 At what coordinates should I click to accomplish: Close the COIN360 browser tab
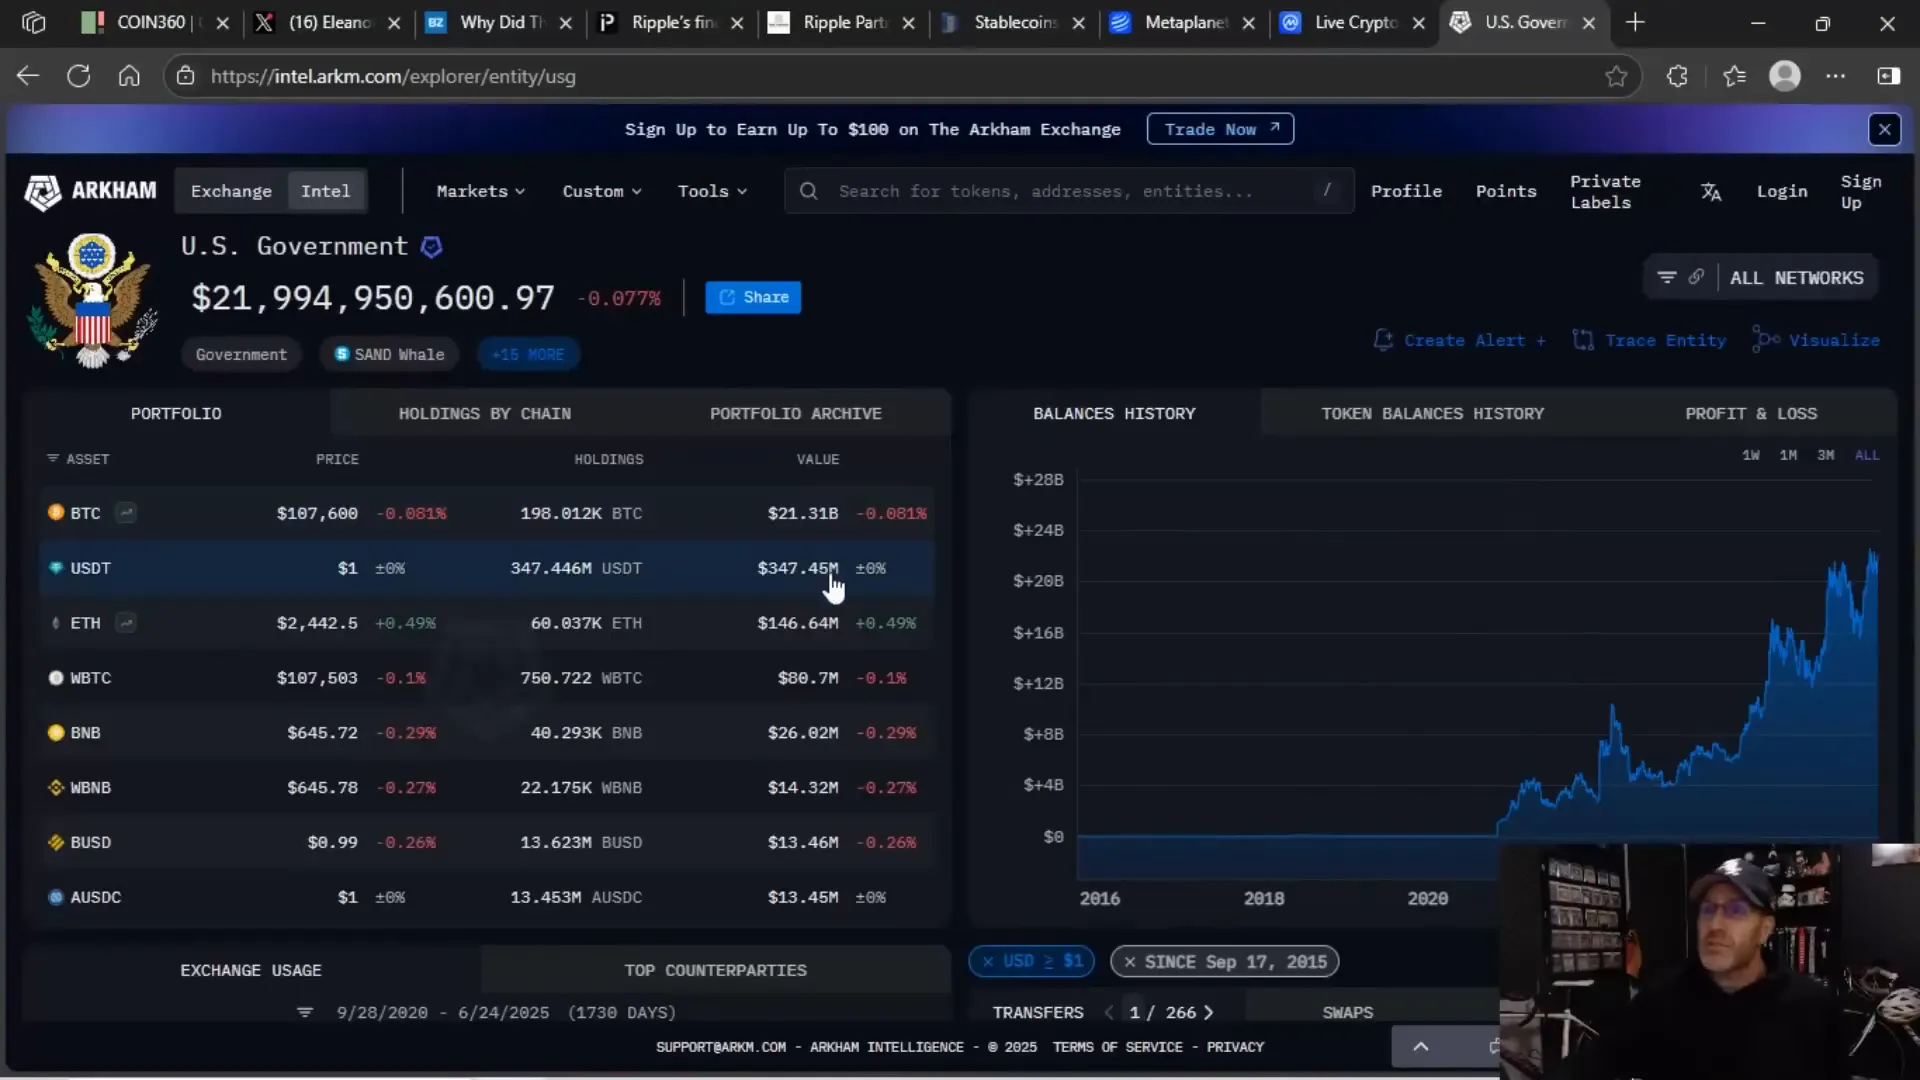click(x=222, y=22)
